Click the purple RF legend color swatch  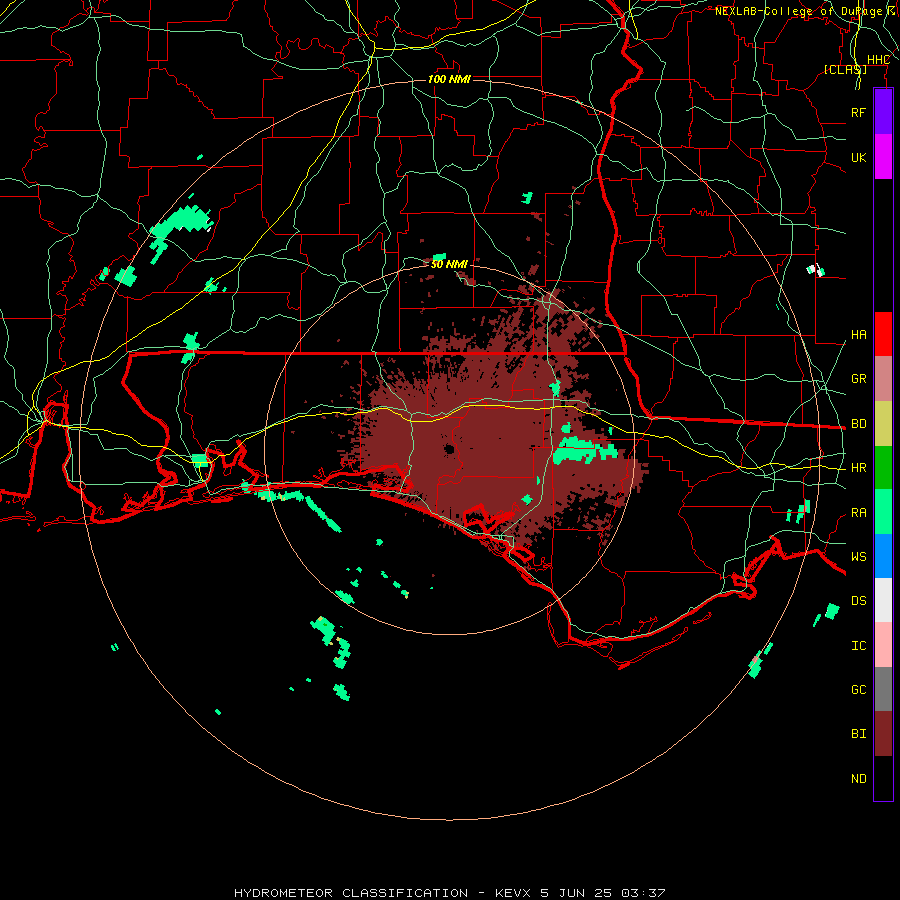click(883, 112)
